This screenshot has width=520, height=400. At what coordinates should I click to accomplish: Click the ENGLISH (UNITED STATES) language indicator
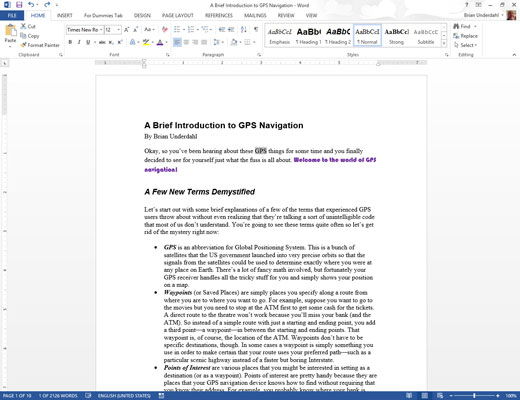pyautogui.click(x=124, y=396)
